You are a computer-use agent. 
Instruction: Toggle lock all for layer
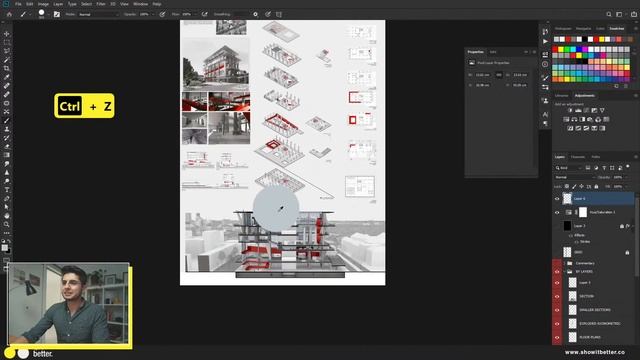596,187
